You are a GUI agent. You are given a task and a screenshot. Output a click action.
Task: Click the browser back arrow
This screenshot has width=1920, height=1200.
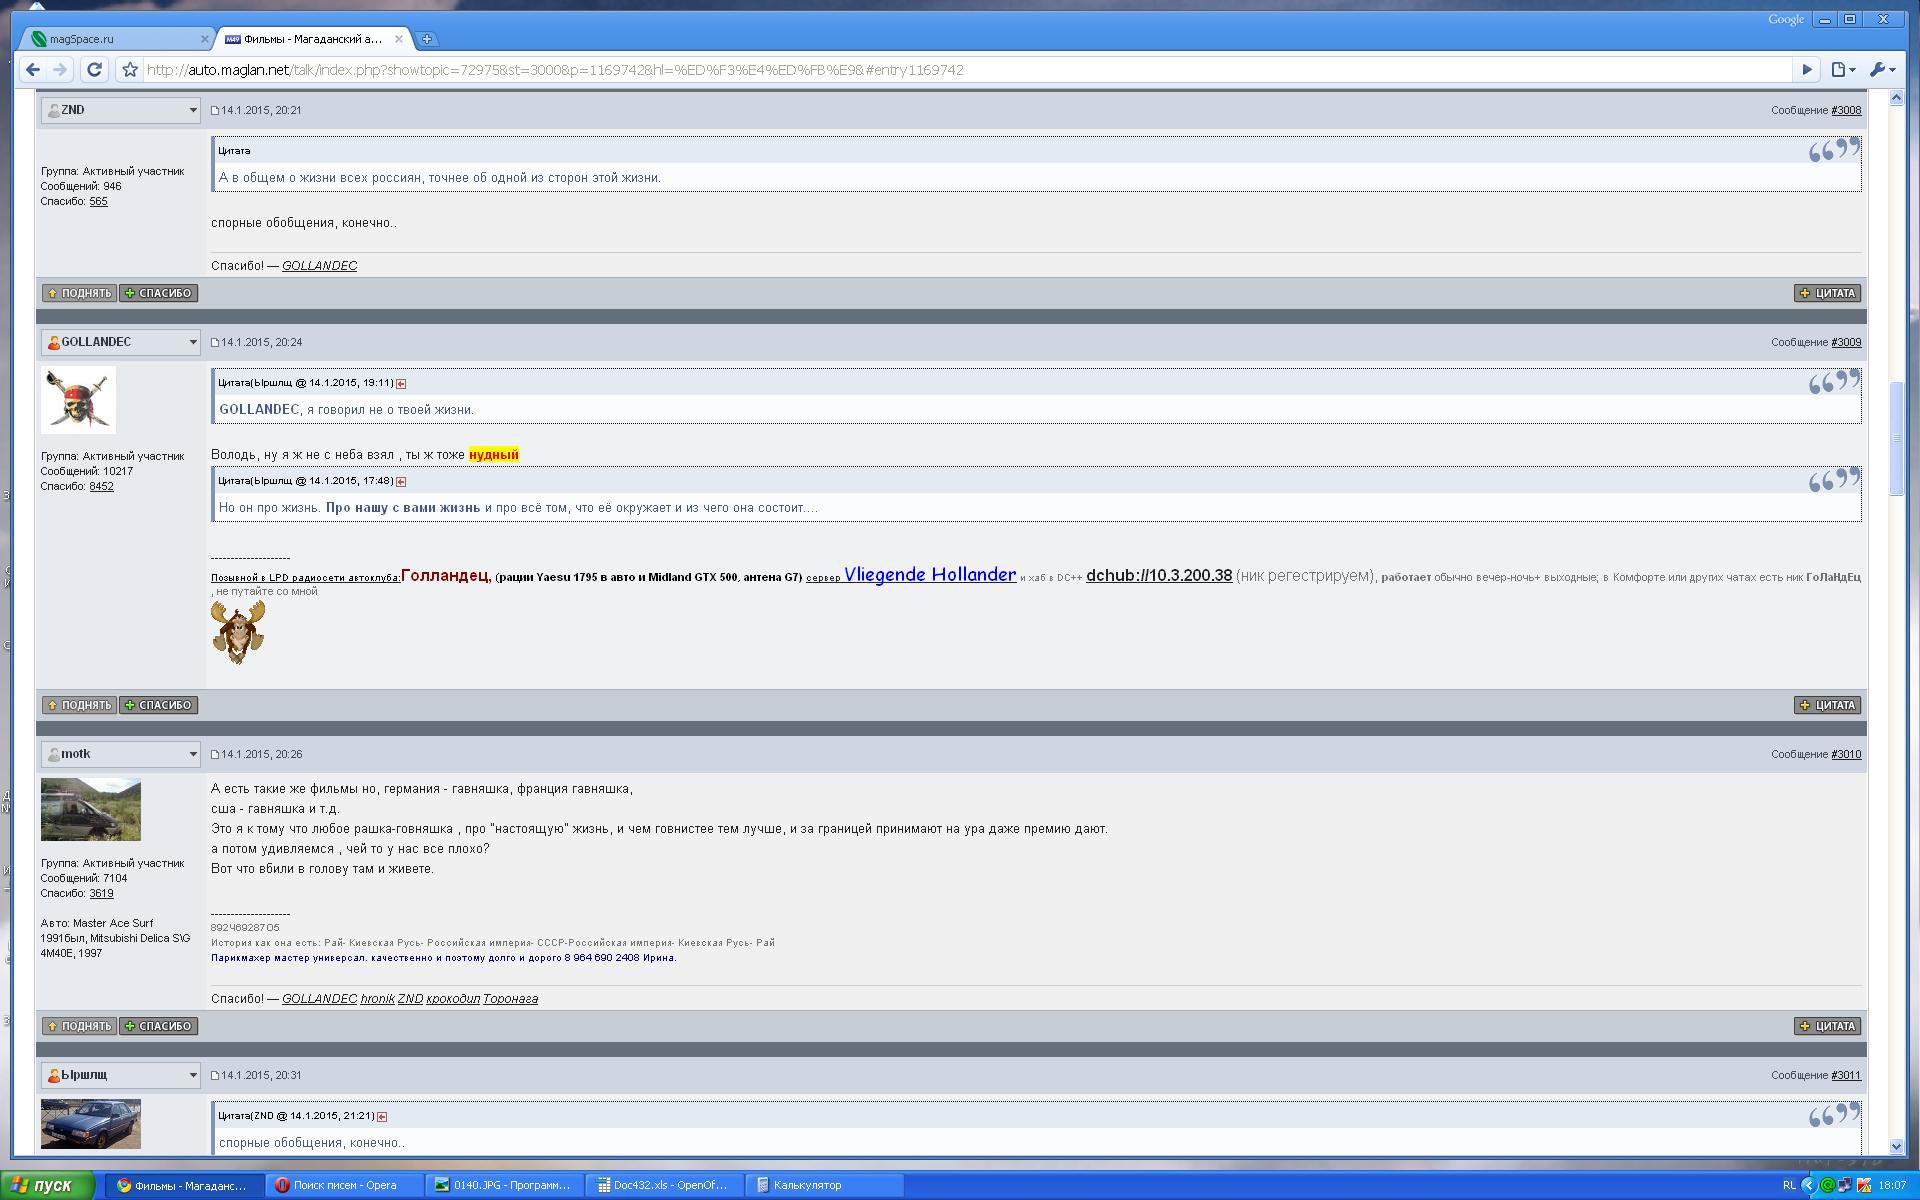pos(33,69)
